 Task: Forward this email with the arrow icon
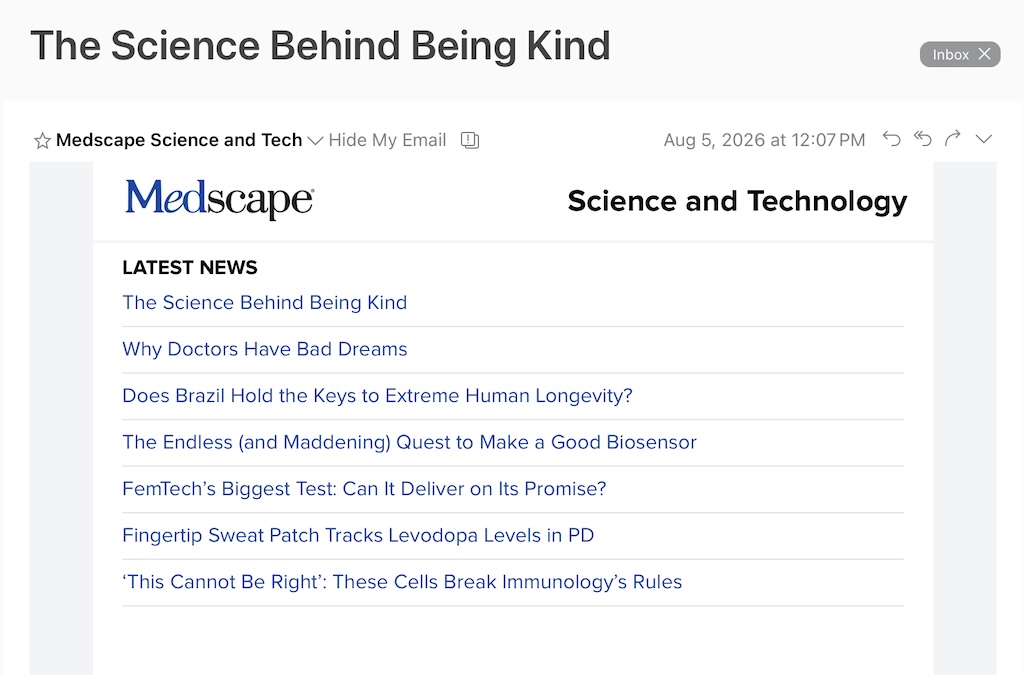(x=953, y=138)
